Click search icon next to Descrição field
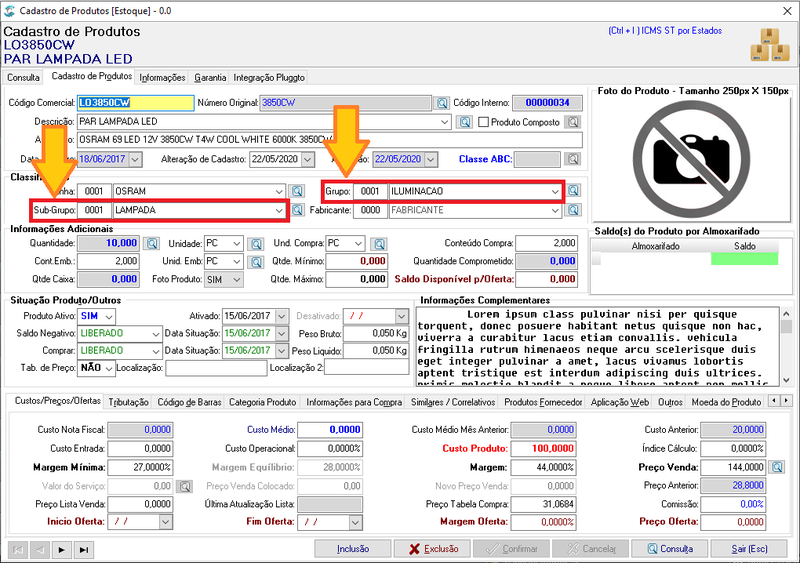The image size is (800, 563). [464, 123]
